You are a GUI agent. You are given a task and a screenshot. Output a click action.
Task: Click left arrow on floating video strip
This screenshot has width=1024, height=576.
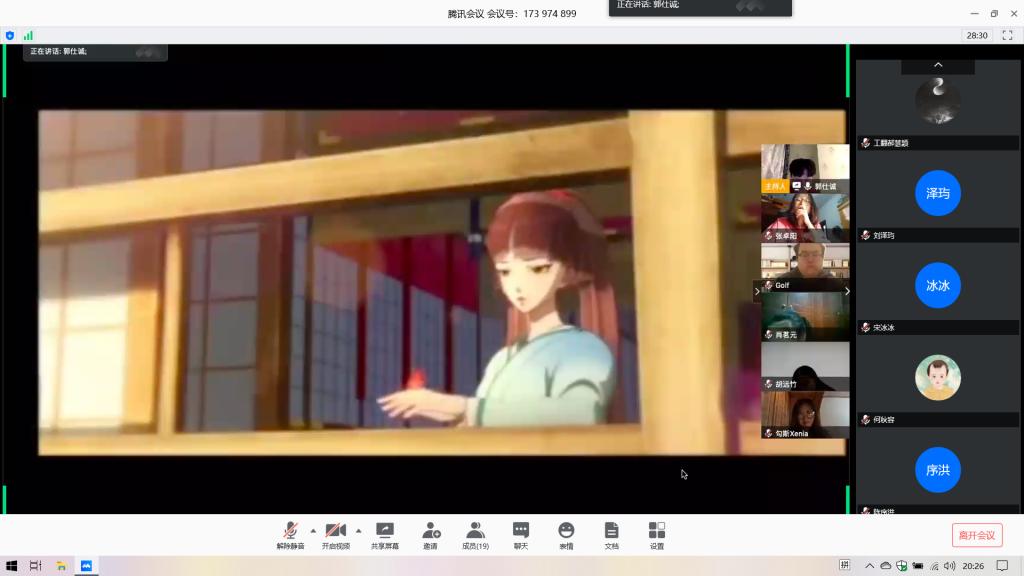click(x=757, y=291)
